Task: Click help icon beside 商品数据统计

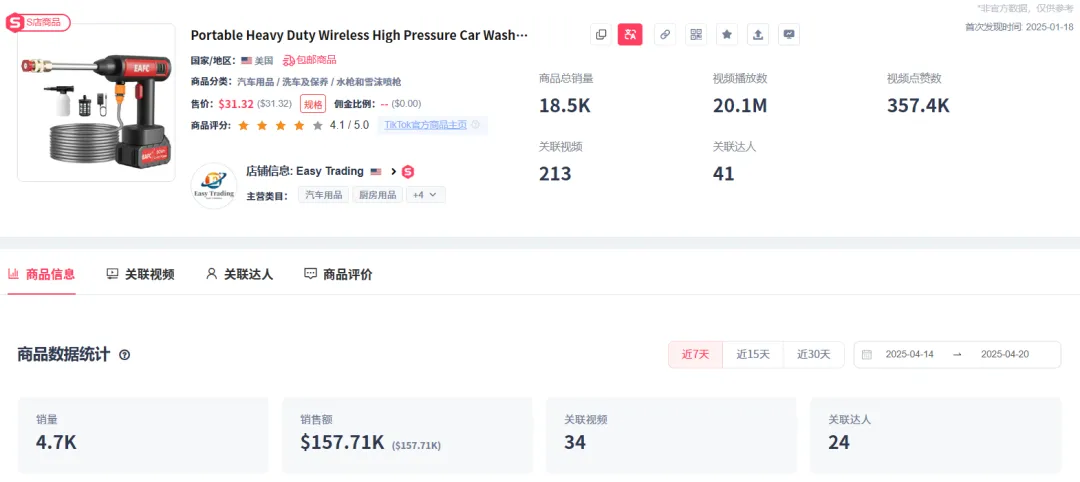Action: point(125,355)
